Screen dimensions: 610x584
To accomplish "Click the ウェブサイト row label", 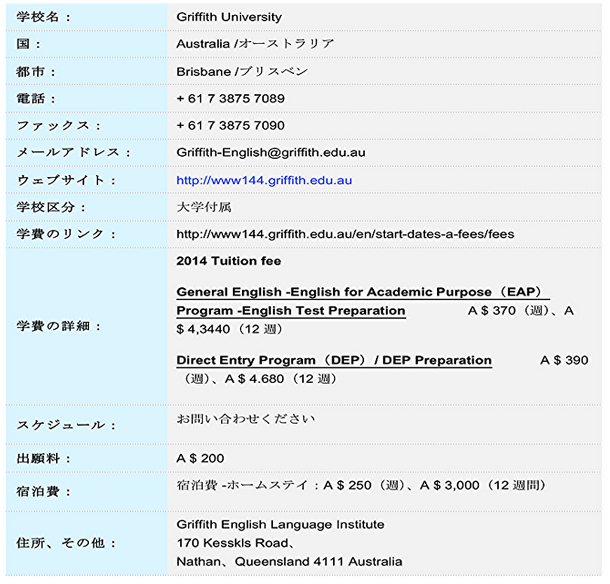I will pyautogui.click(x=66, y=181).
